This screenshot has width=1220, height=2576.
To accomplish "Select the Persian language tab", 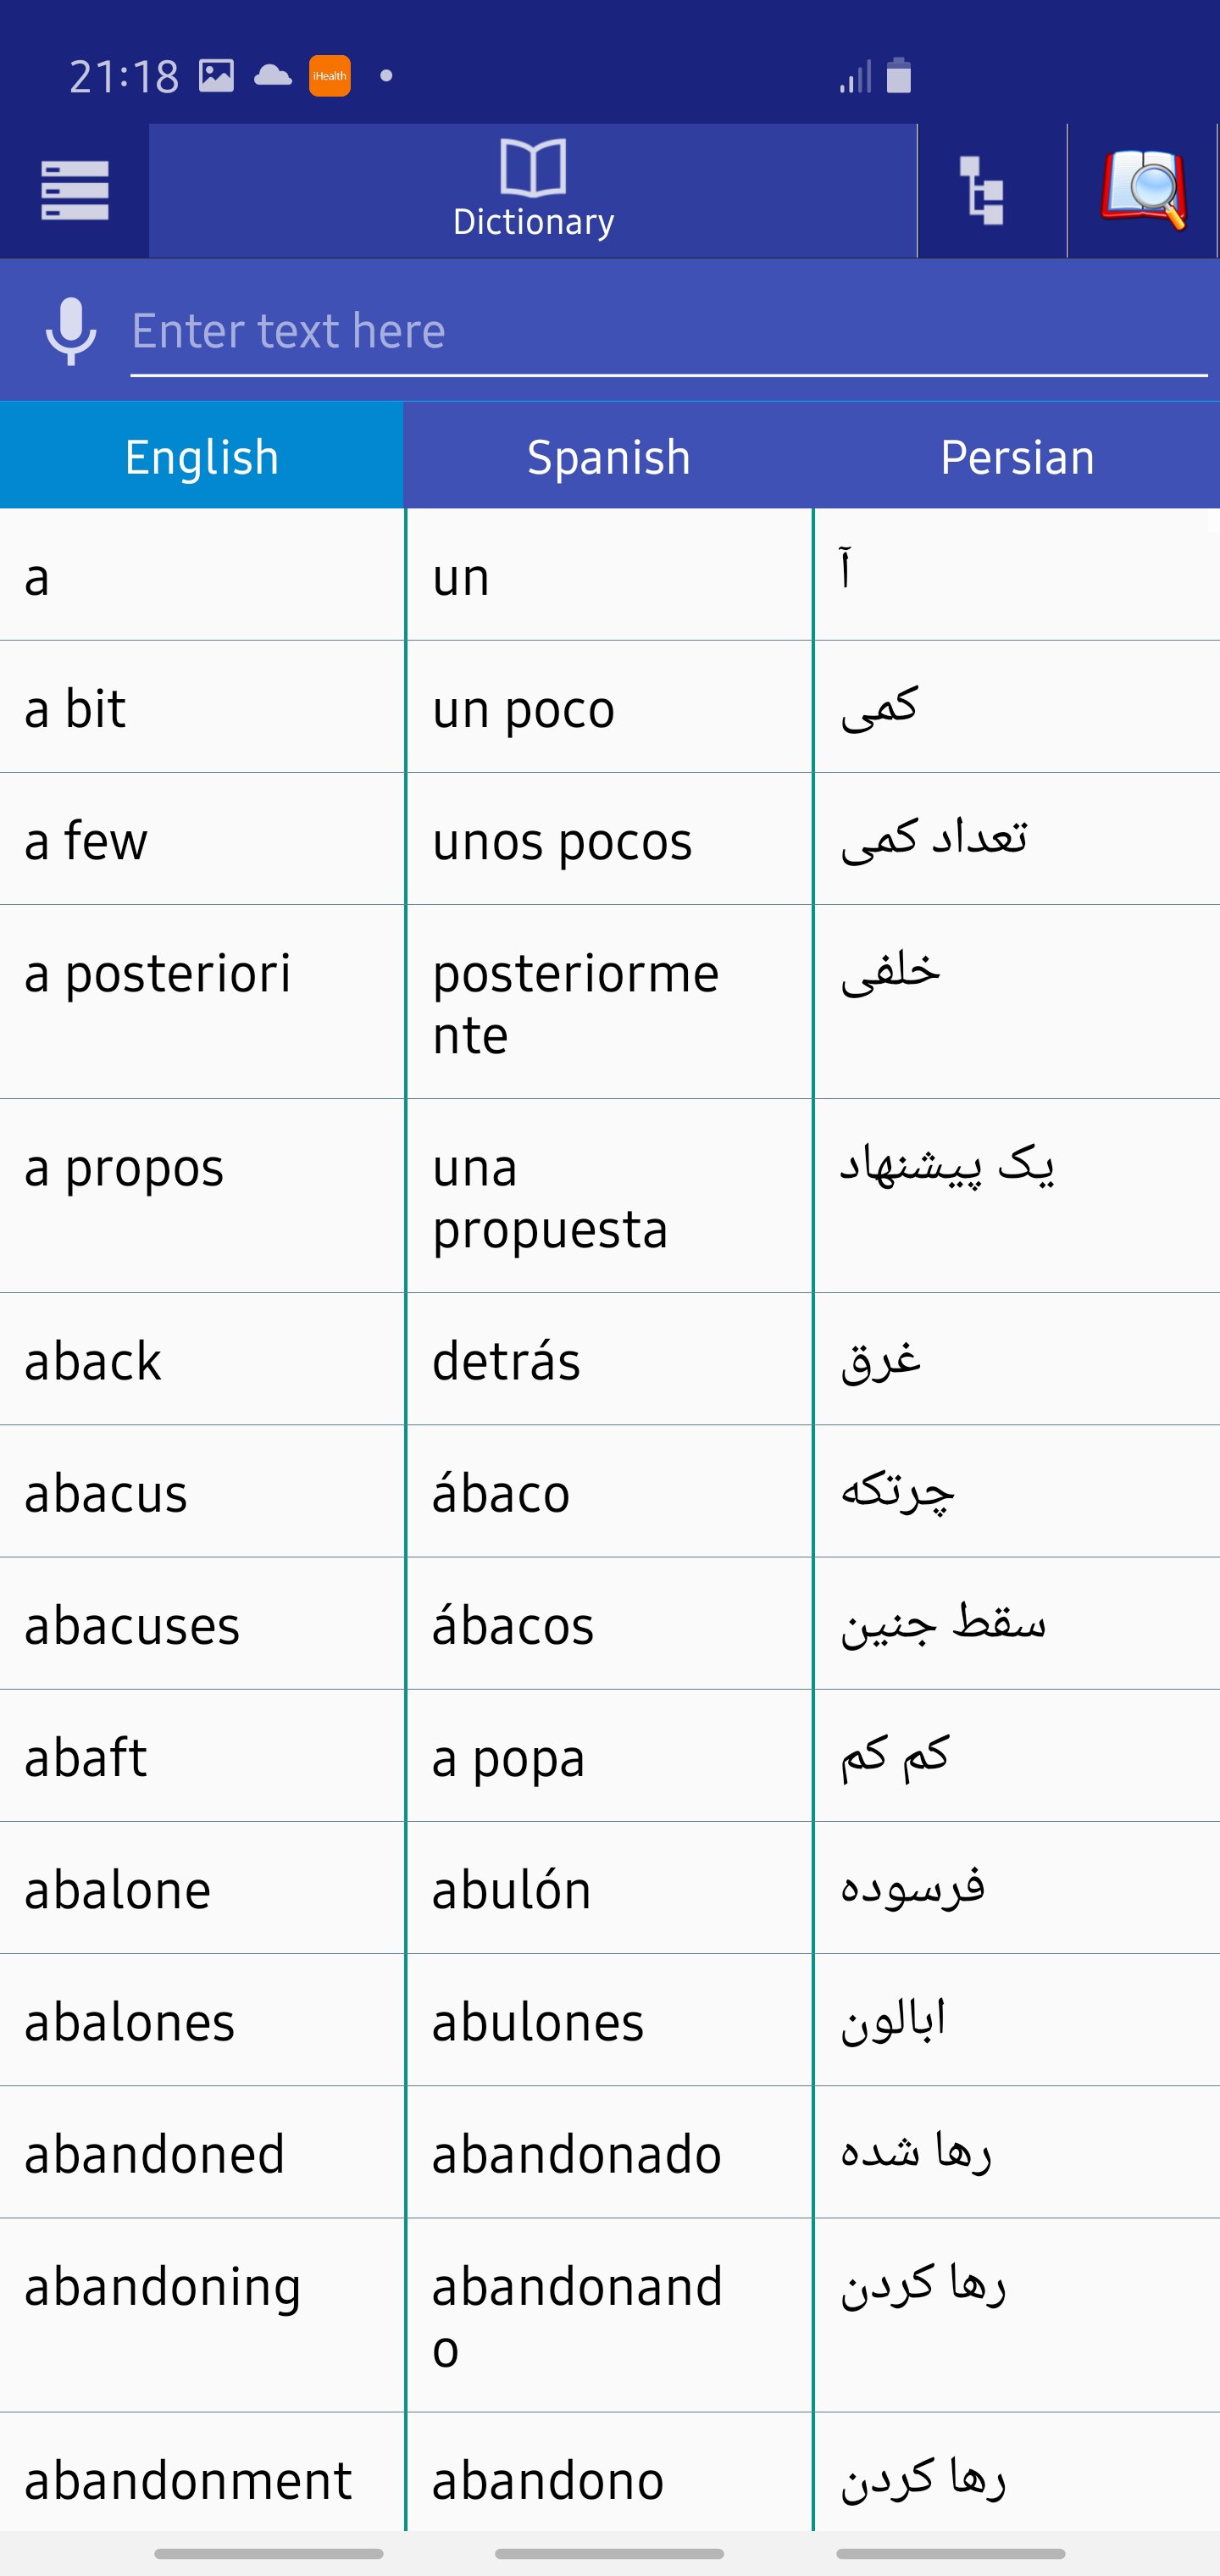I will pyautogui.click(x=1017, y=456).
